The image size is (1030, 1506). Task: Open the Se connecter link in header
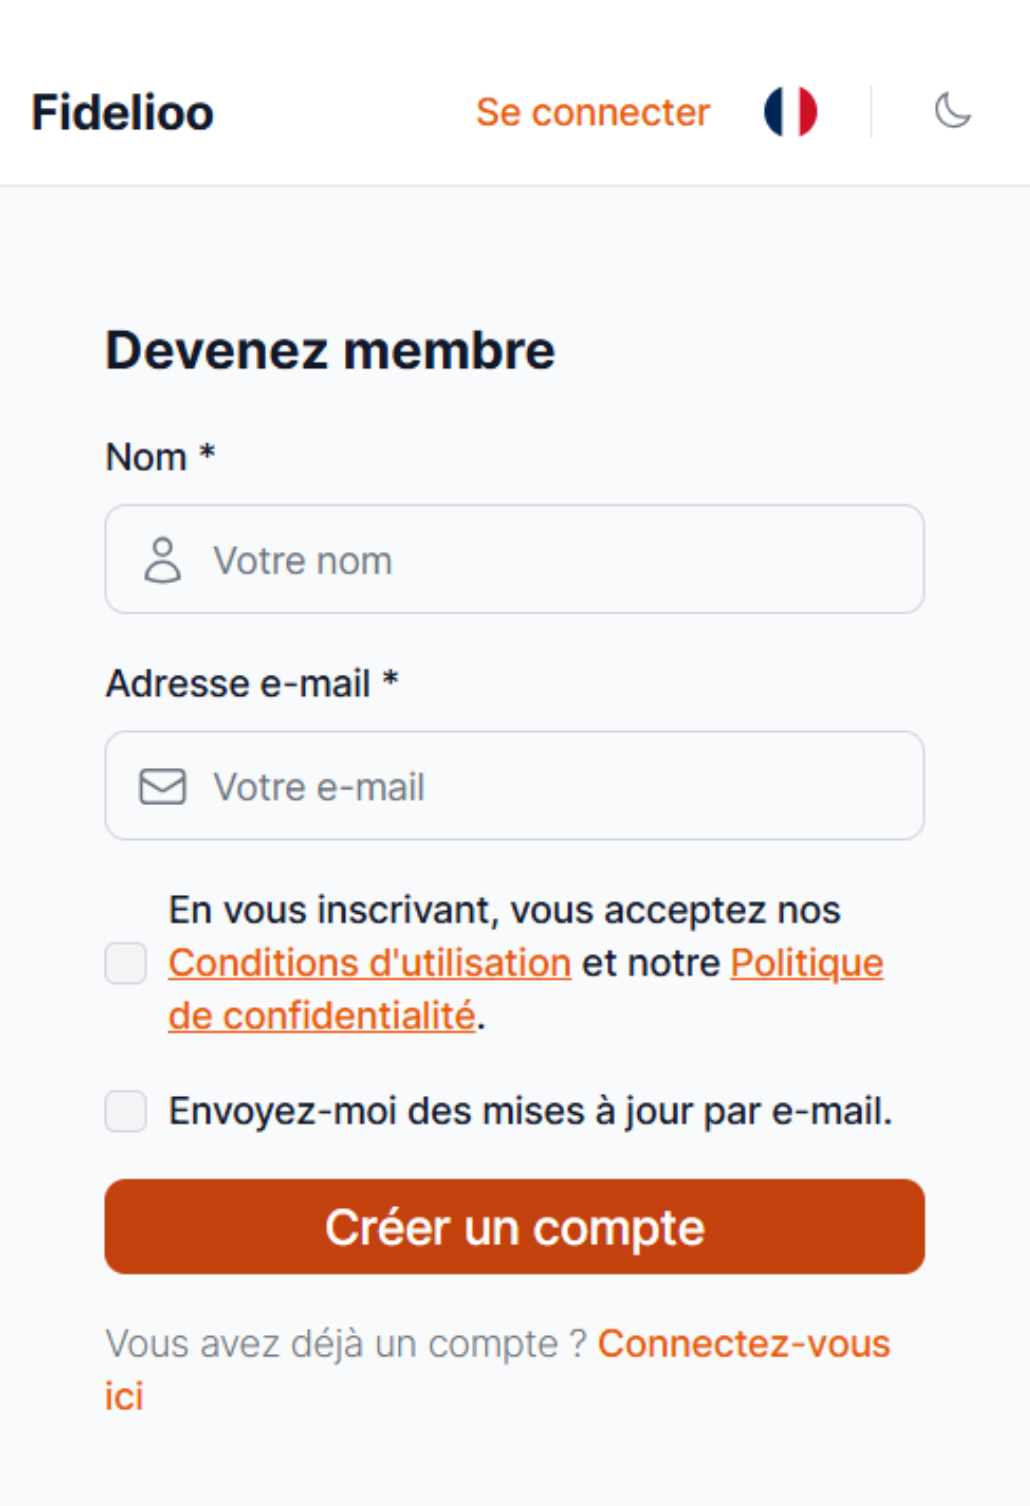tap(592, 112)
